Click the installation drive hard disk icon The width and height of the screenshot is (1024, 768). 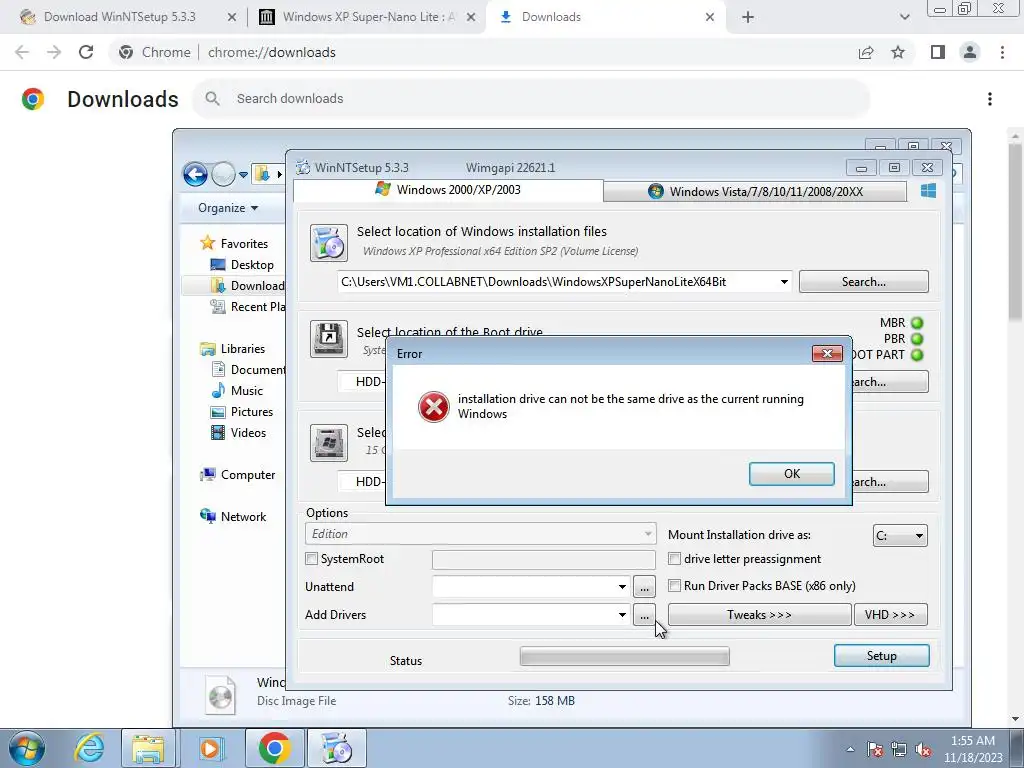(x=328, y=442)
